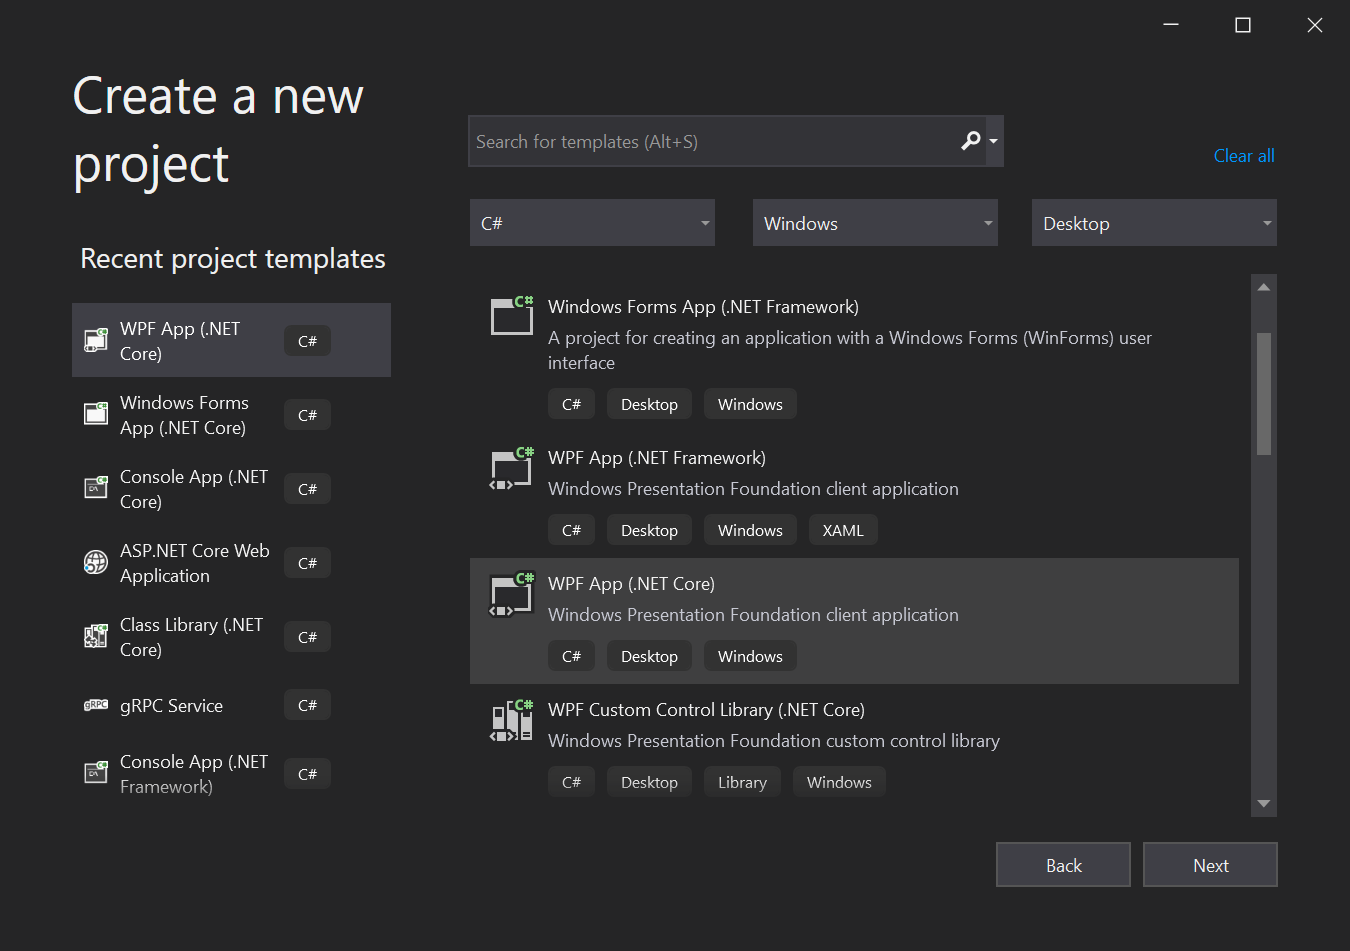Open the C# language filter dropdown

click(x=592, y=223)
